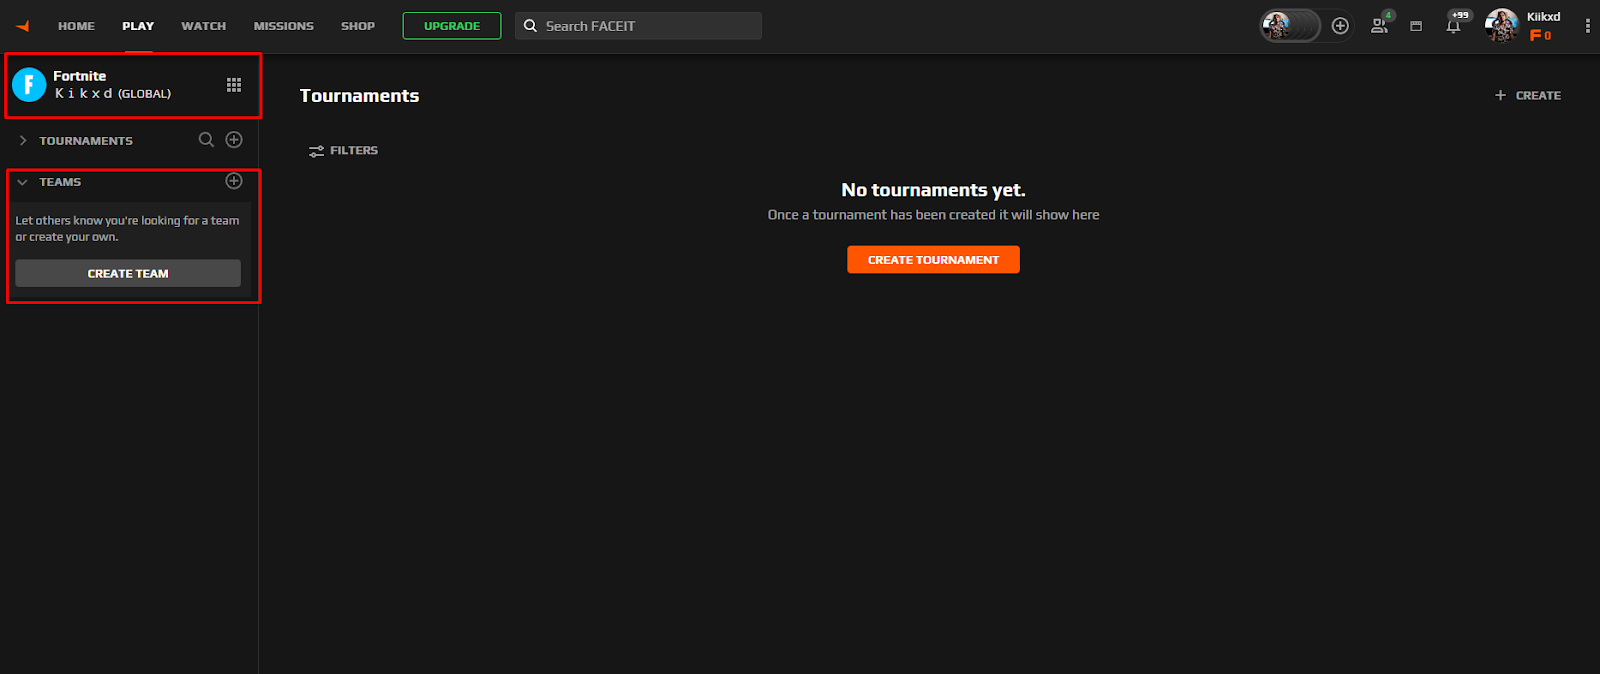Viewport: 1600px width, 674px height.
Task: Click the Tournaments page heading
Action: (359, 96)
